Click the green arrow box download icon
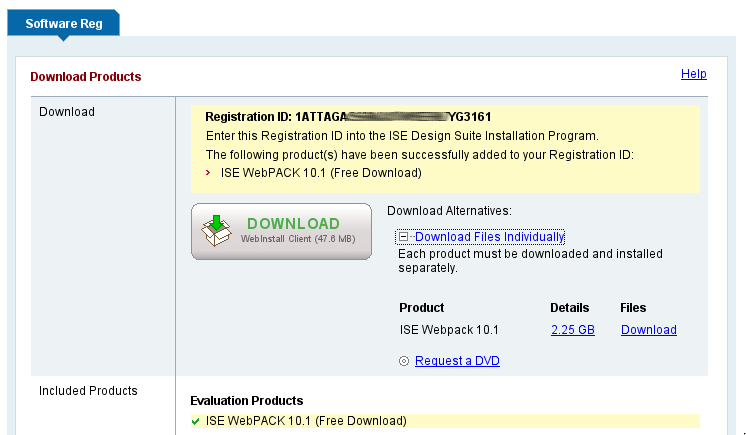 click(217, 230)
